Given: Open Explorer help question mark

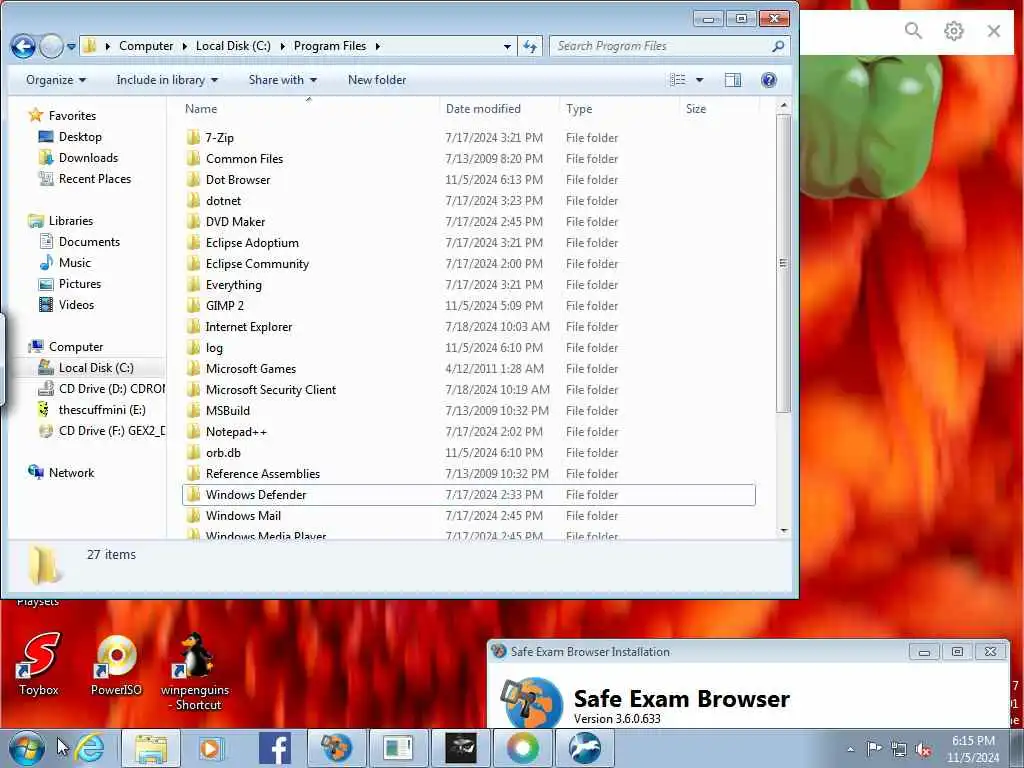Looking at the screenshot, I should click(x=769, y=80).
